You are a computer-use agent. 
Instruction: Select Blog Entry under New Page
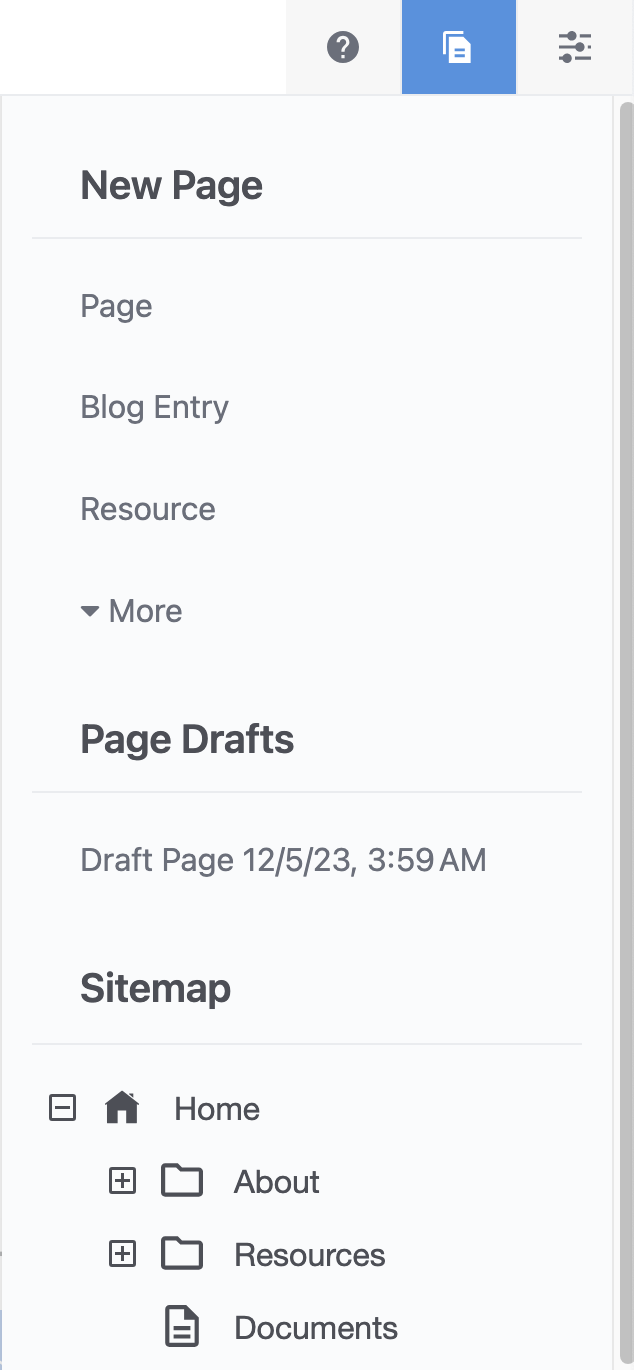154,407
